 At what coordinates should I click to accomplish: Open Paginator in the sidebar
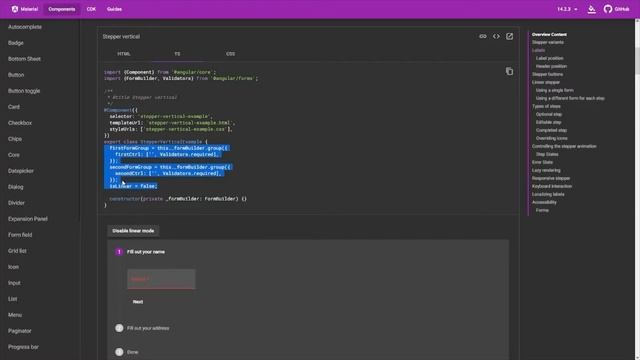click(x=20, y=331)
